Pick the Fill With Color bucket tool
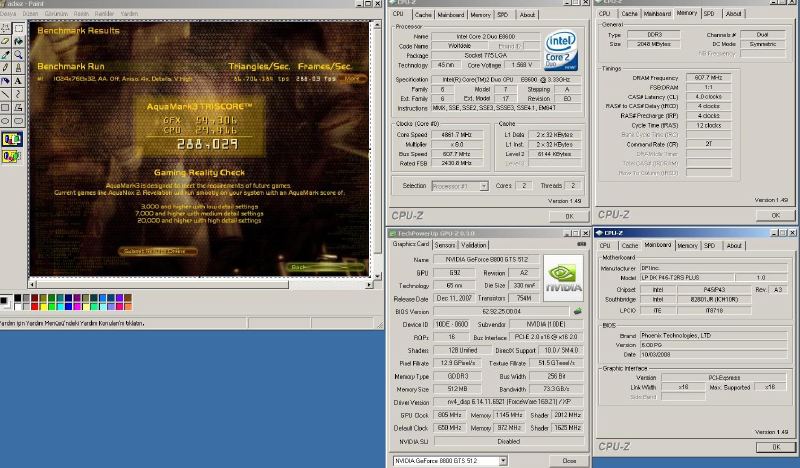The height and width of the screenshot is (468, 800). coord(19,41)
